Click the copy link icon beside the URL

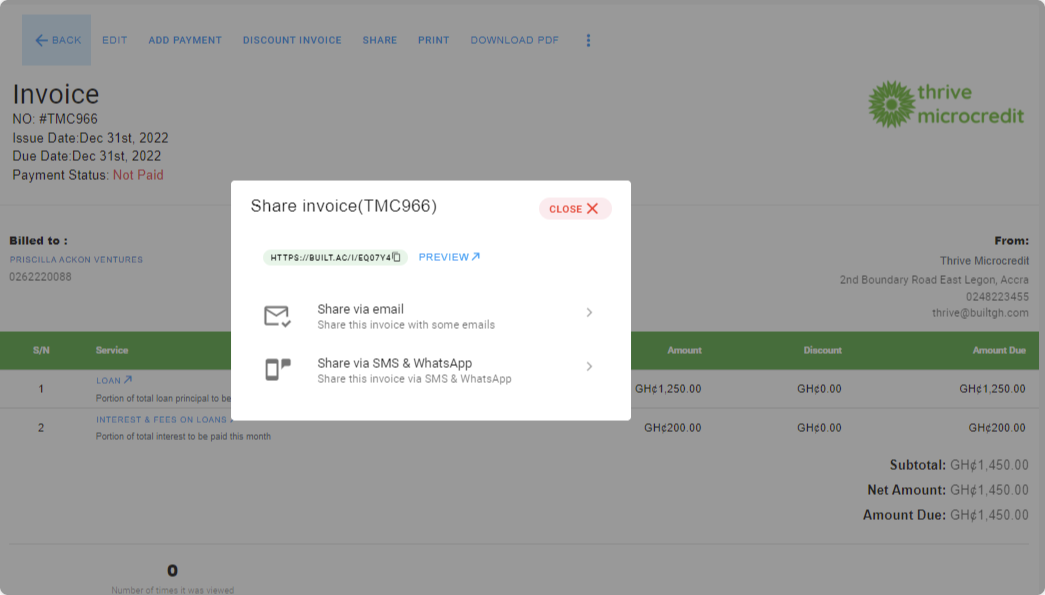point(397,258)
